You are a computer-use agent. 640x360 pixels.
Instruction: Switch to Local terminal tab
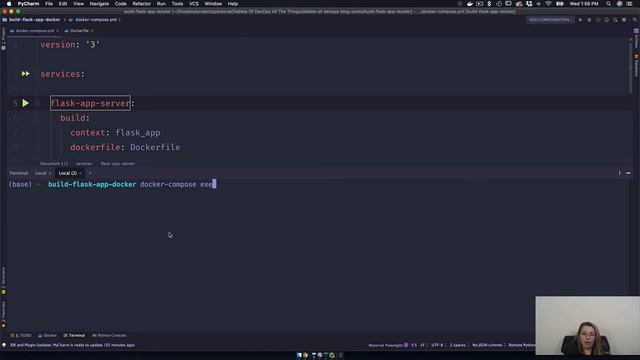coord(40,173)
